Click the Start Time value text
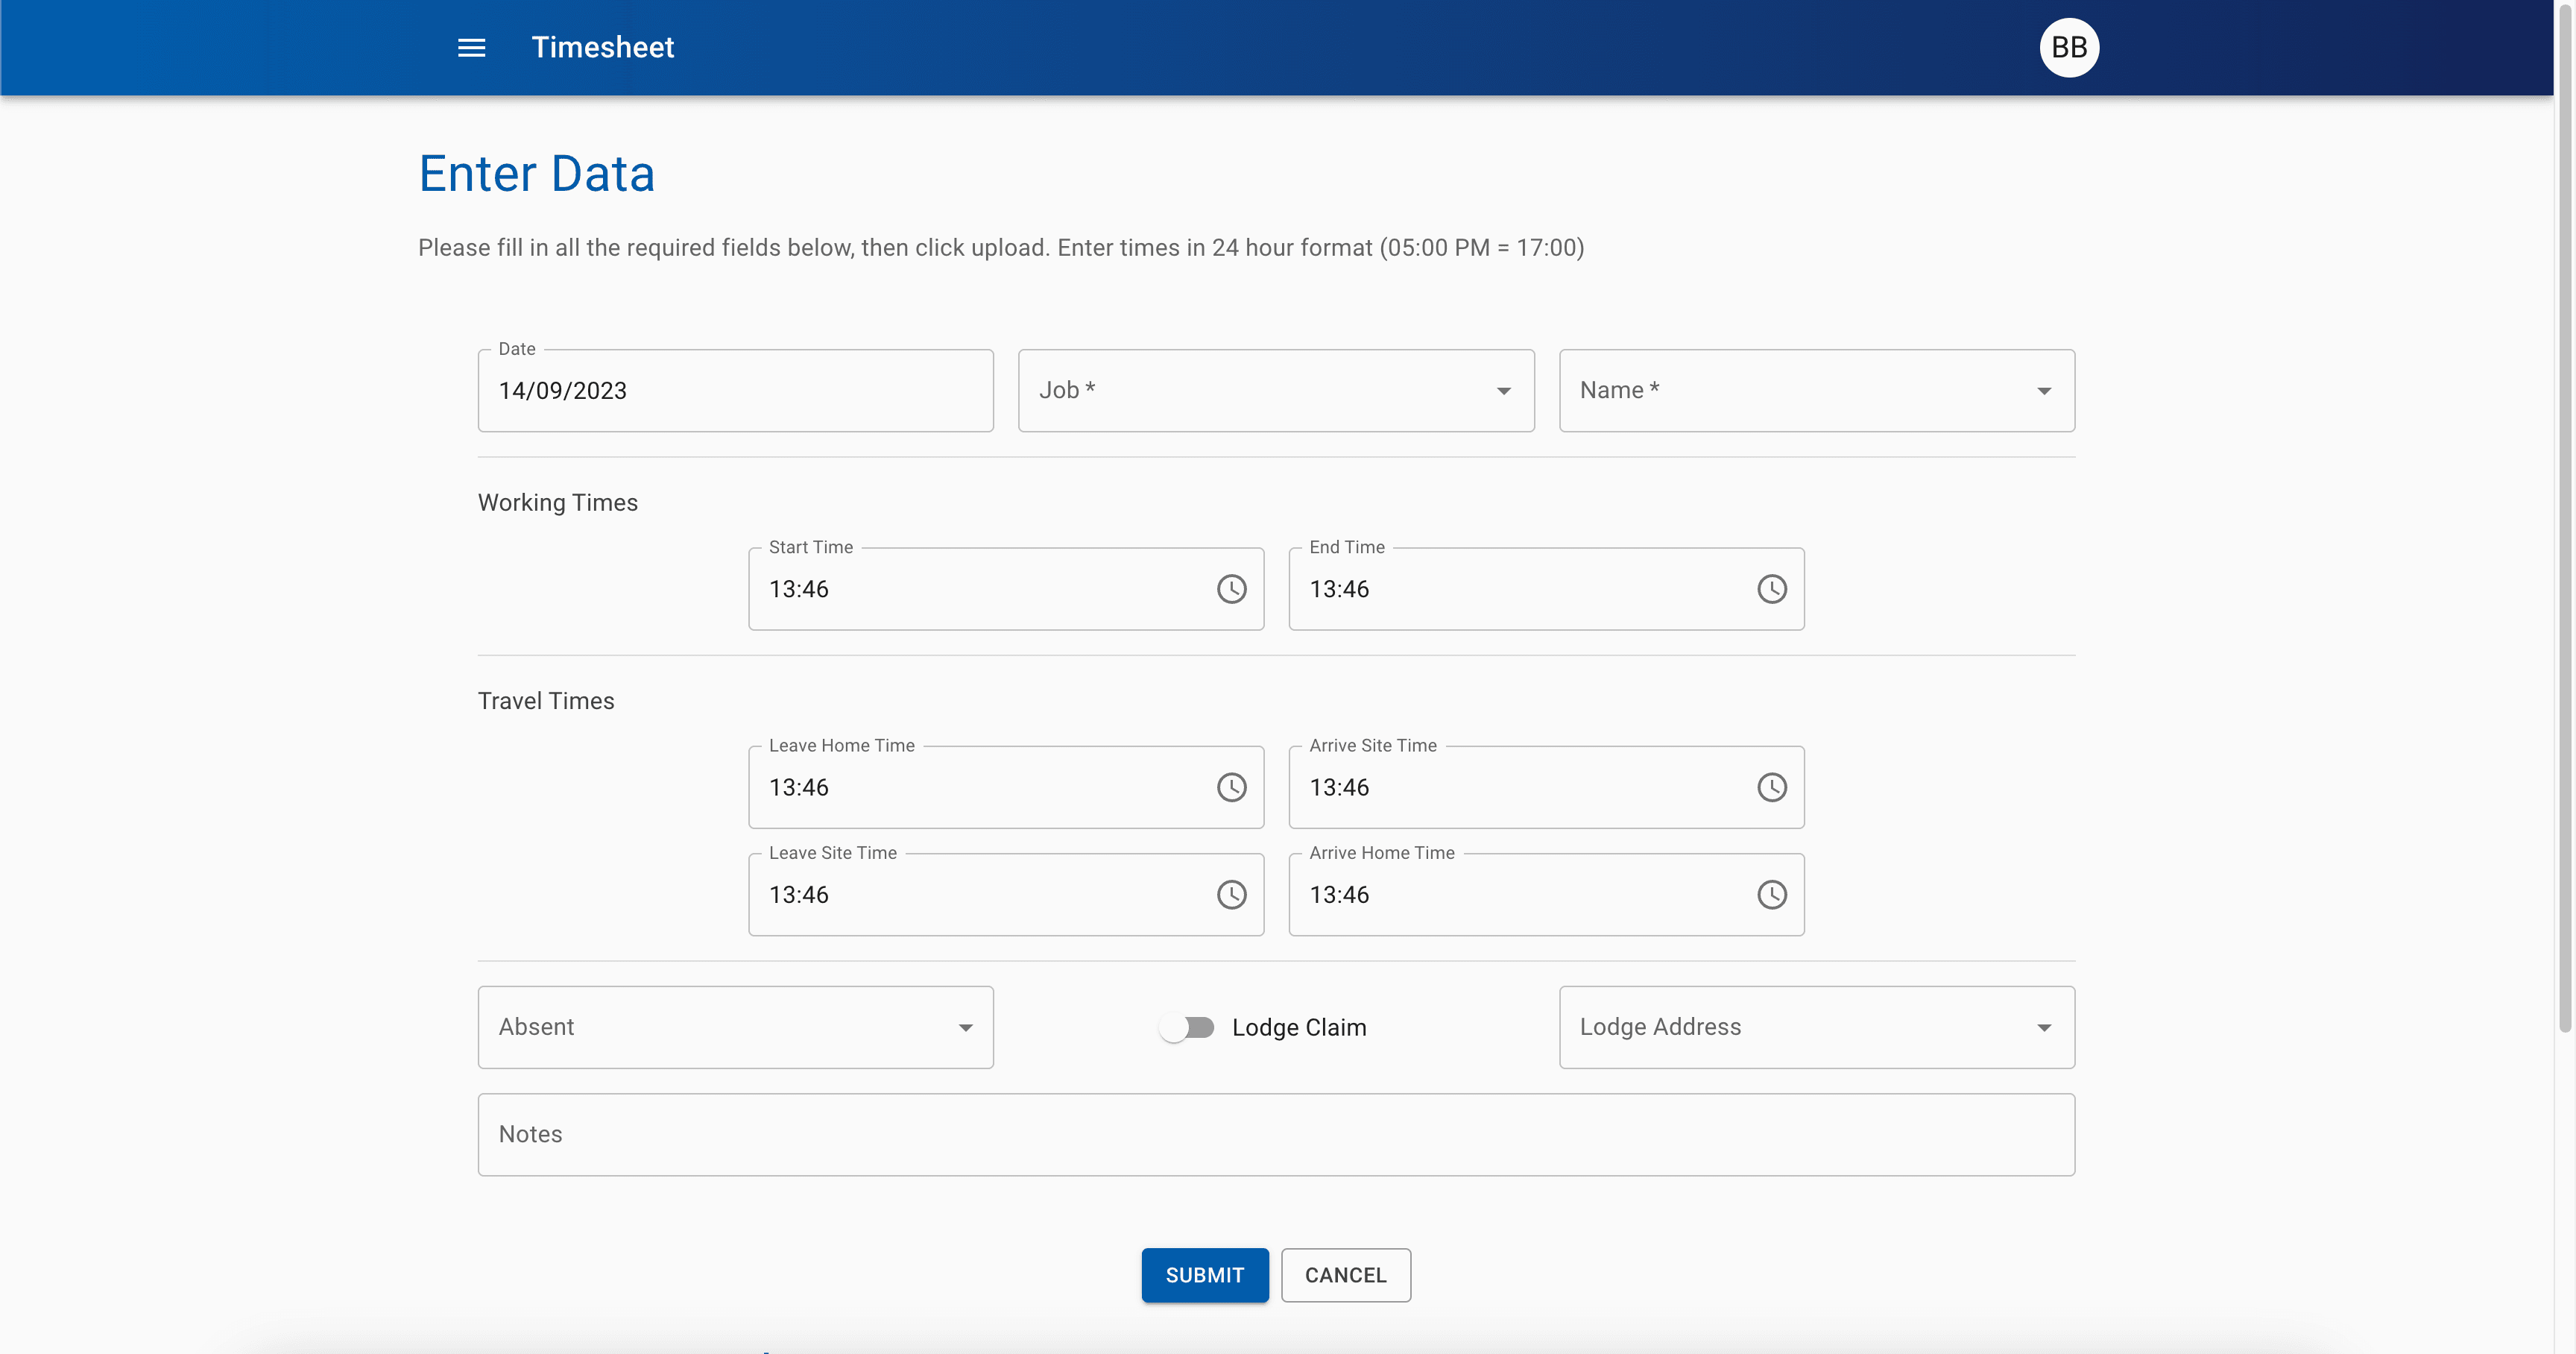 [799, 589]
